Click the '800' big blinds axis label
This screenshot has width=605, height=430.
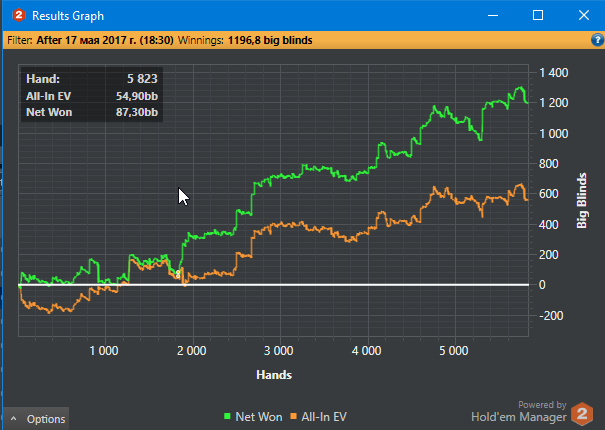[x=548, y=164]
